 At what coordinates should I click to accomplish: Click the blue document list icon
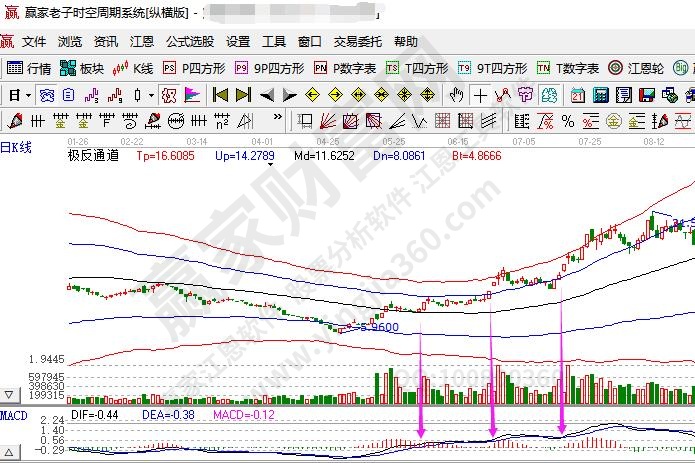68,95
